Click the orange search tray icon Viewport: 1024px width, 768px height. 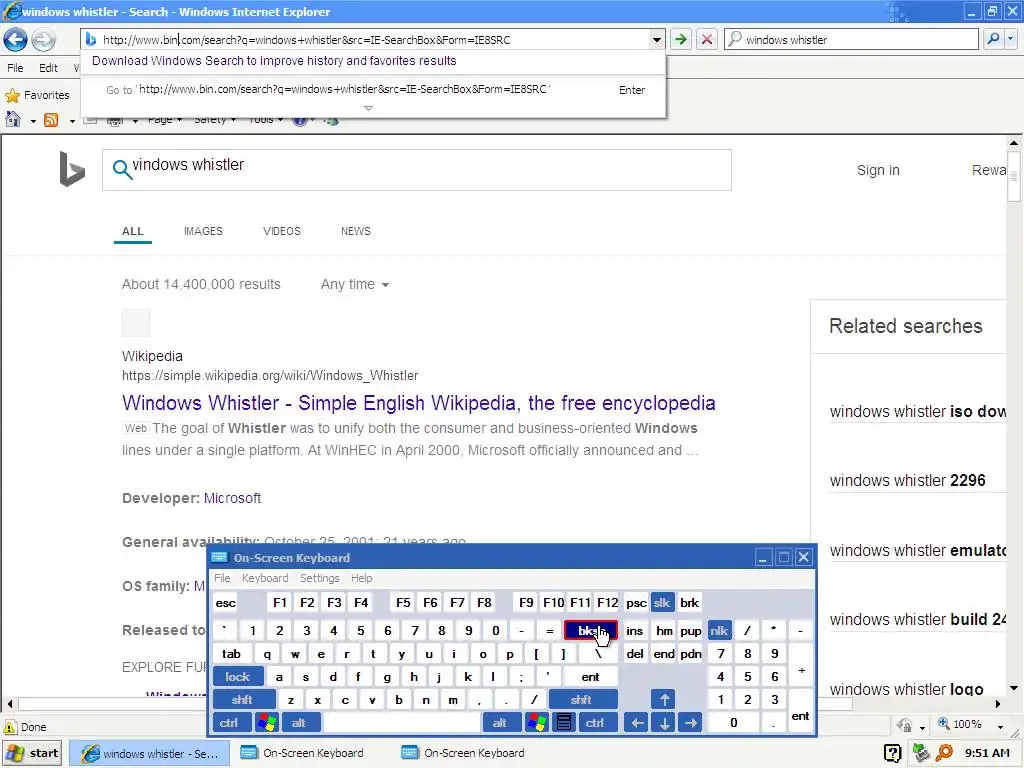tap(944, 753)
